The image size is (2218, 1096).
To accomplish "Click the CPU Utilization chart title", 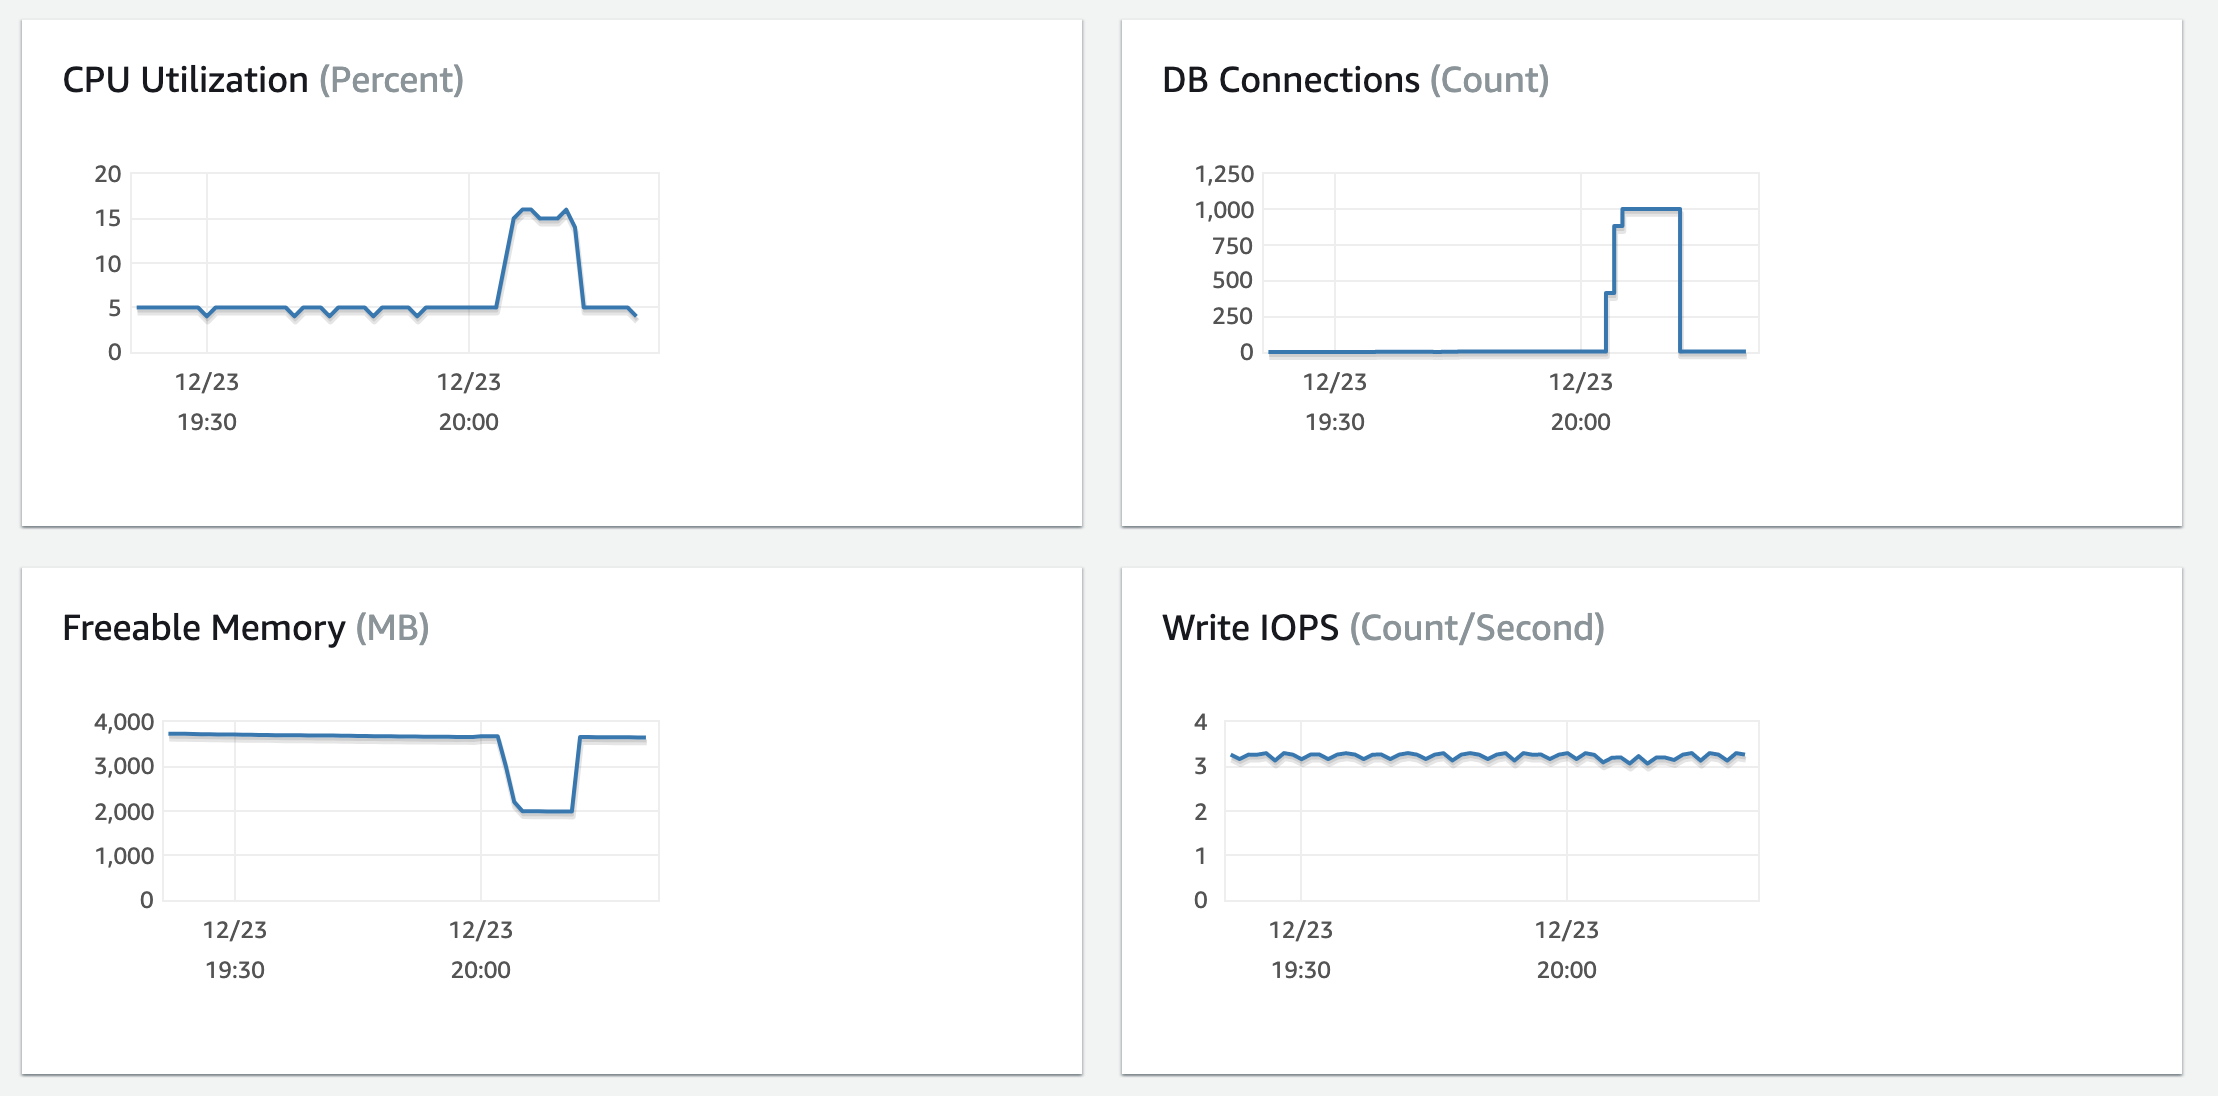I will point(186,80).
